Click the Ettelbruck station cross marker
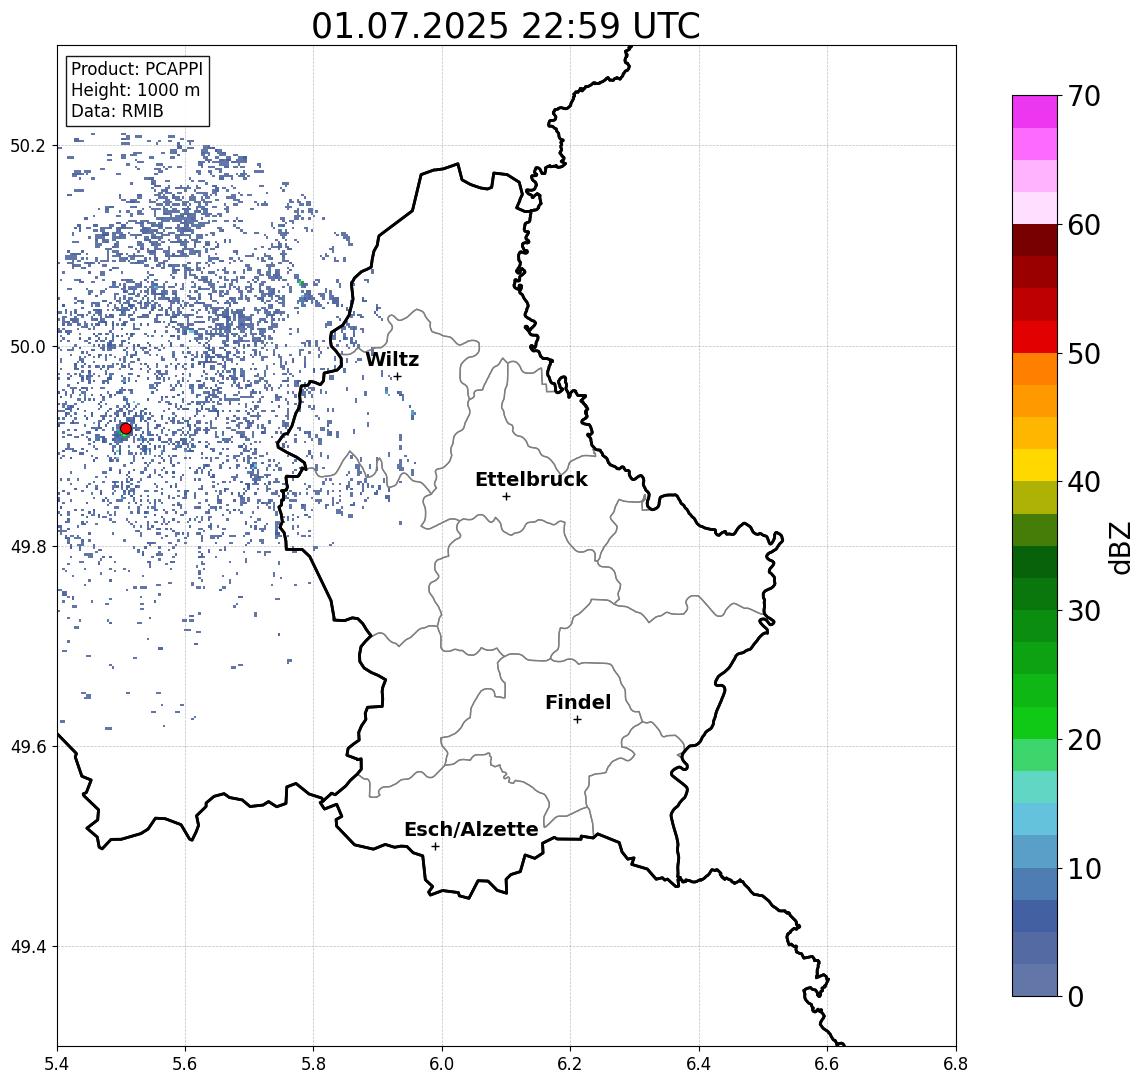 pos(506,497)
